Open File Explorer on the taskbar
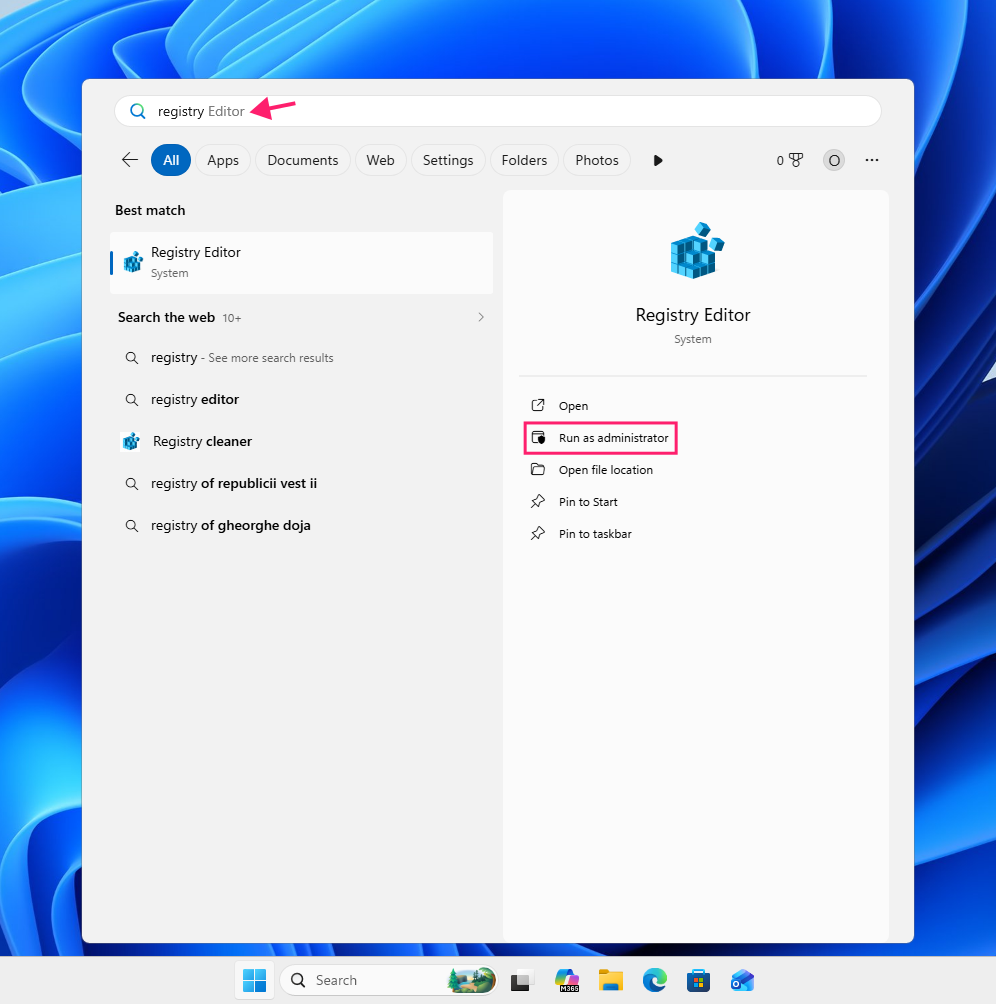 (611, 980)
